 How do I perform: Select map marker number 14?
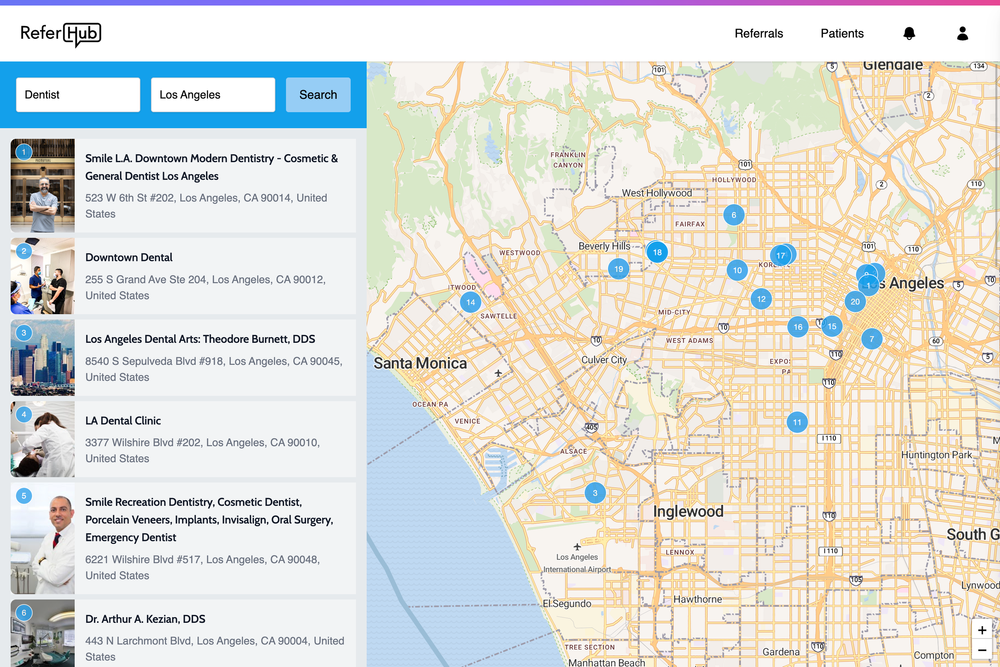(x=471, y=302)
